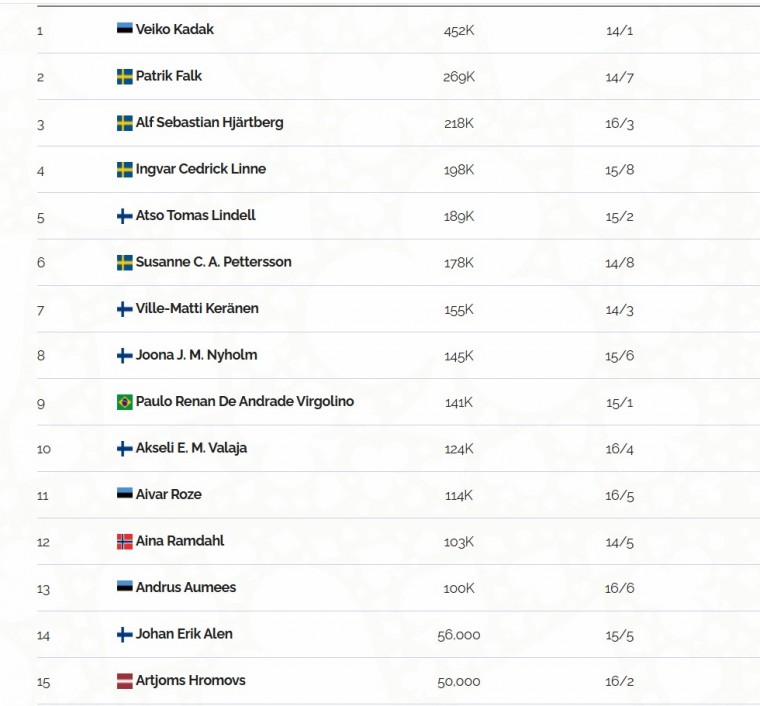Viewport: 760px width, 706px height.
Task: Click the Finnish flag beside Atso Tomas Lindell
Action: (x=124, y=216)
